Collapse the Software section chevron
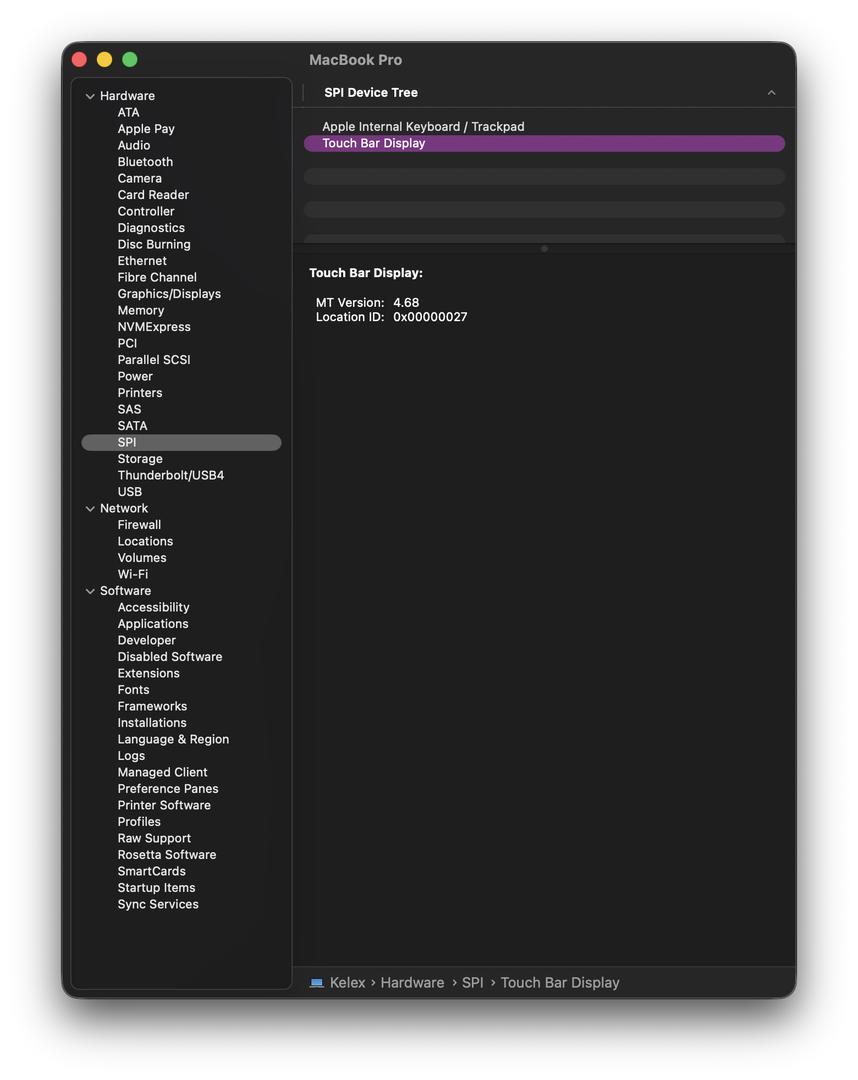858x1080 pixels. click(x=90, y=592)
